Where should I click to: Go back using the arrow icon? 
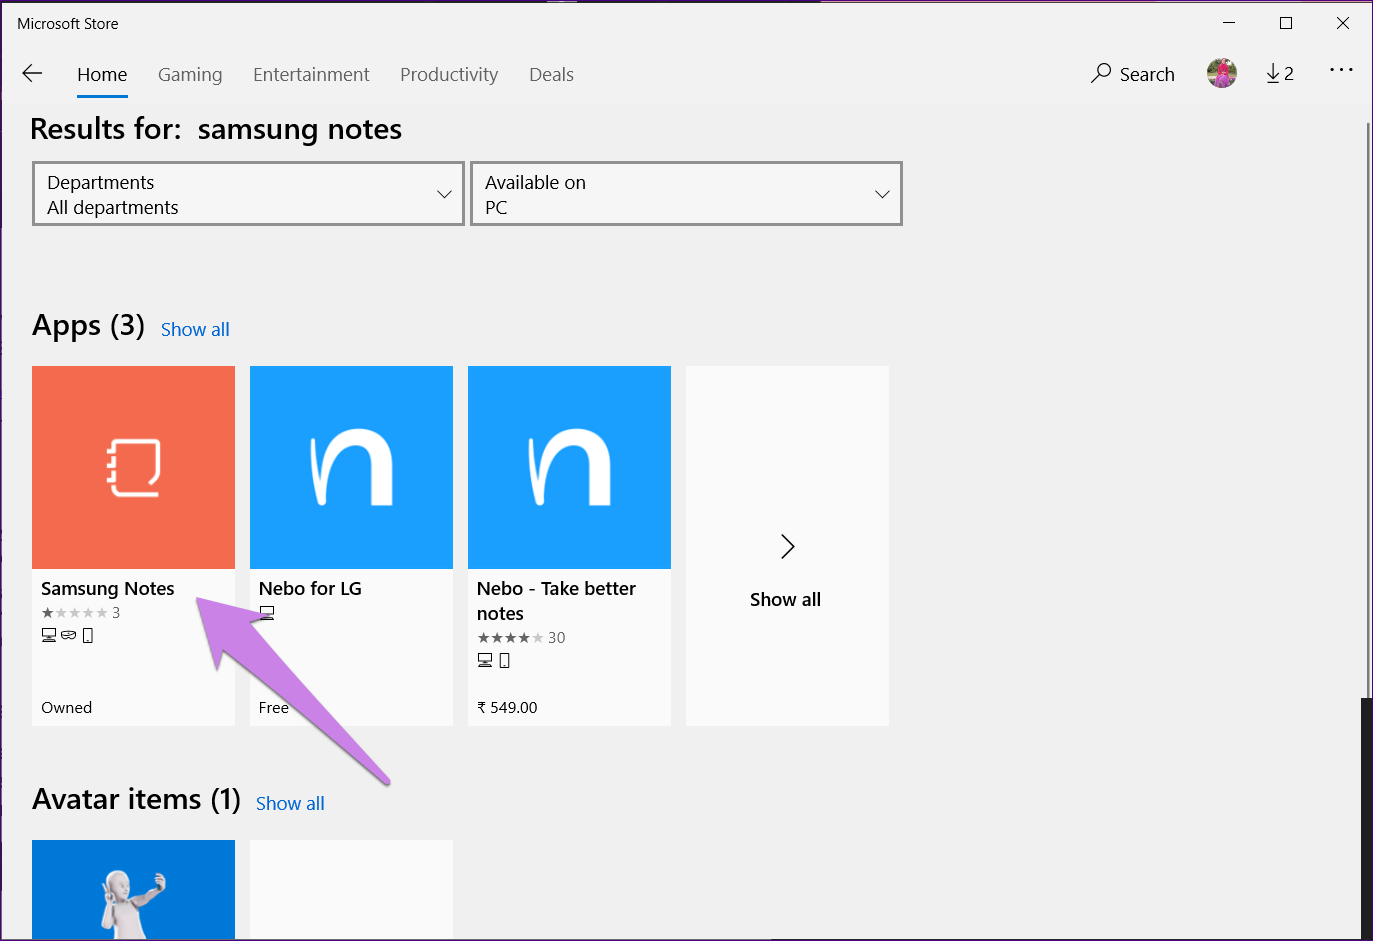(x=32, y=73)
